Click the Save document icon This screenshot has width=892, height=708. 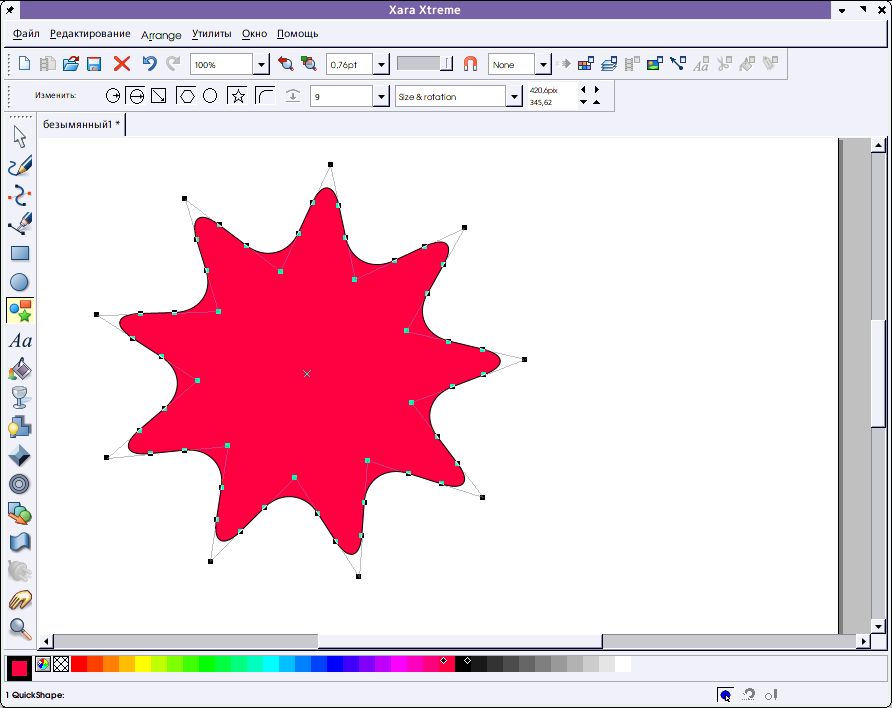(95, 64)
